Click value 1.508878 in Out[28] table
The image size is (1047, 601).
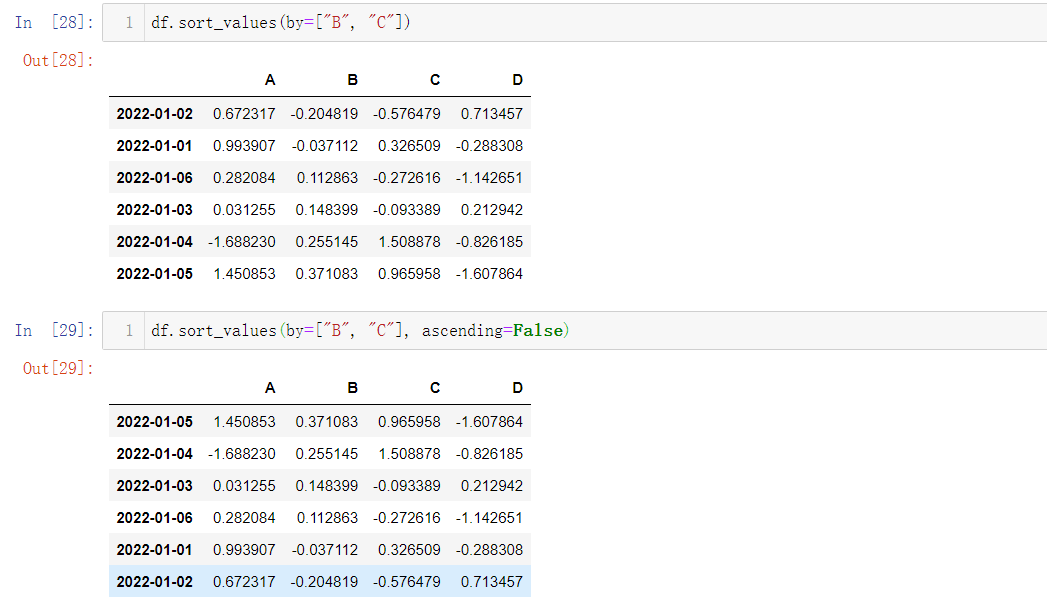tap(409, 242)
